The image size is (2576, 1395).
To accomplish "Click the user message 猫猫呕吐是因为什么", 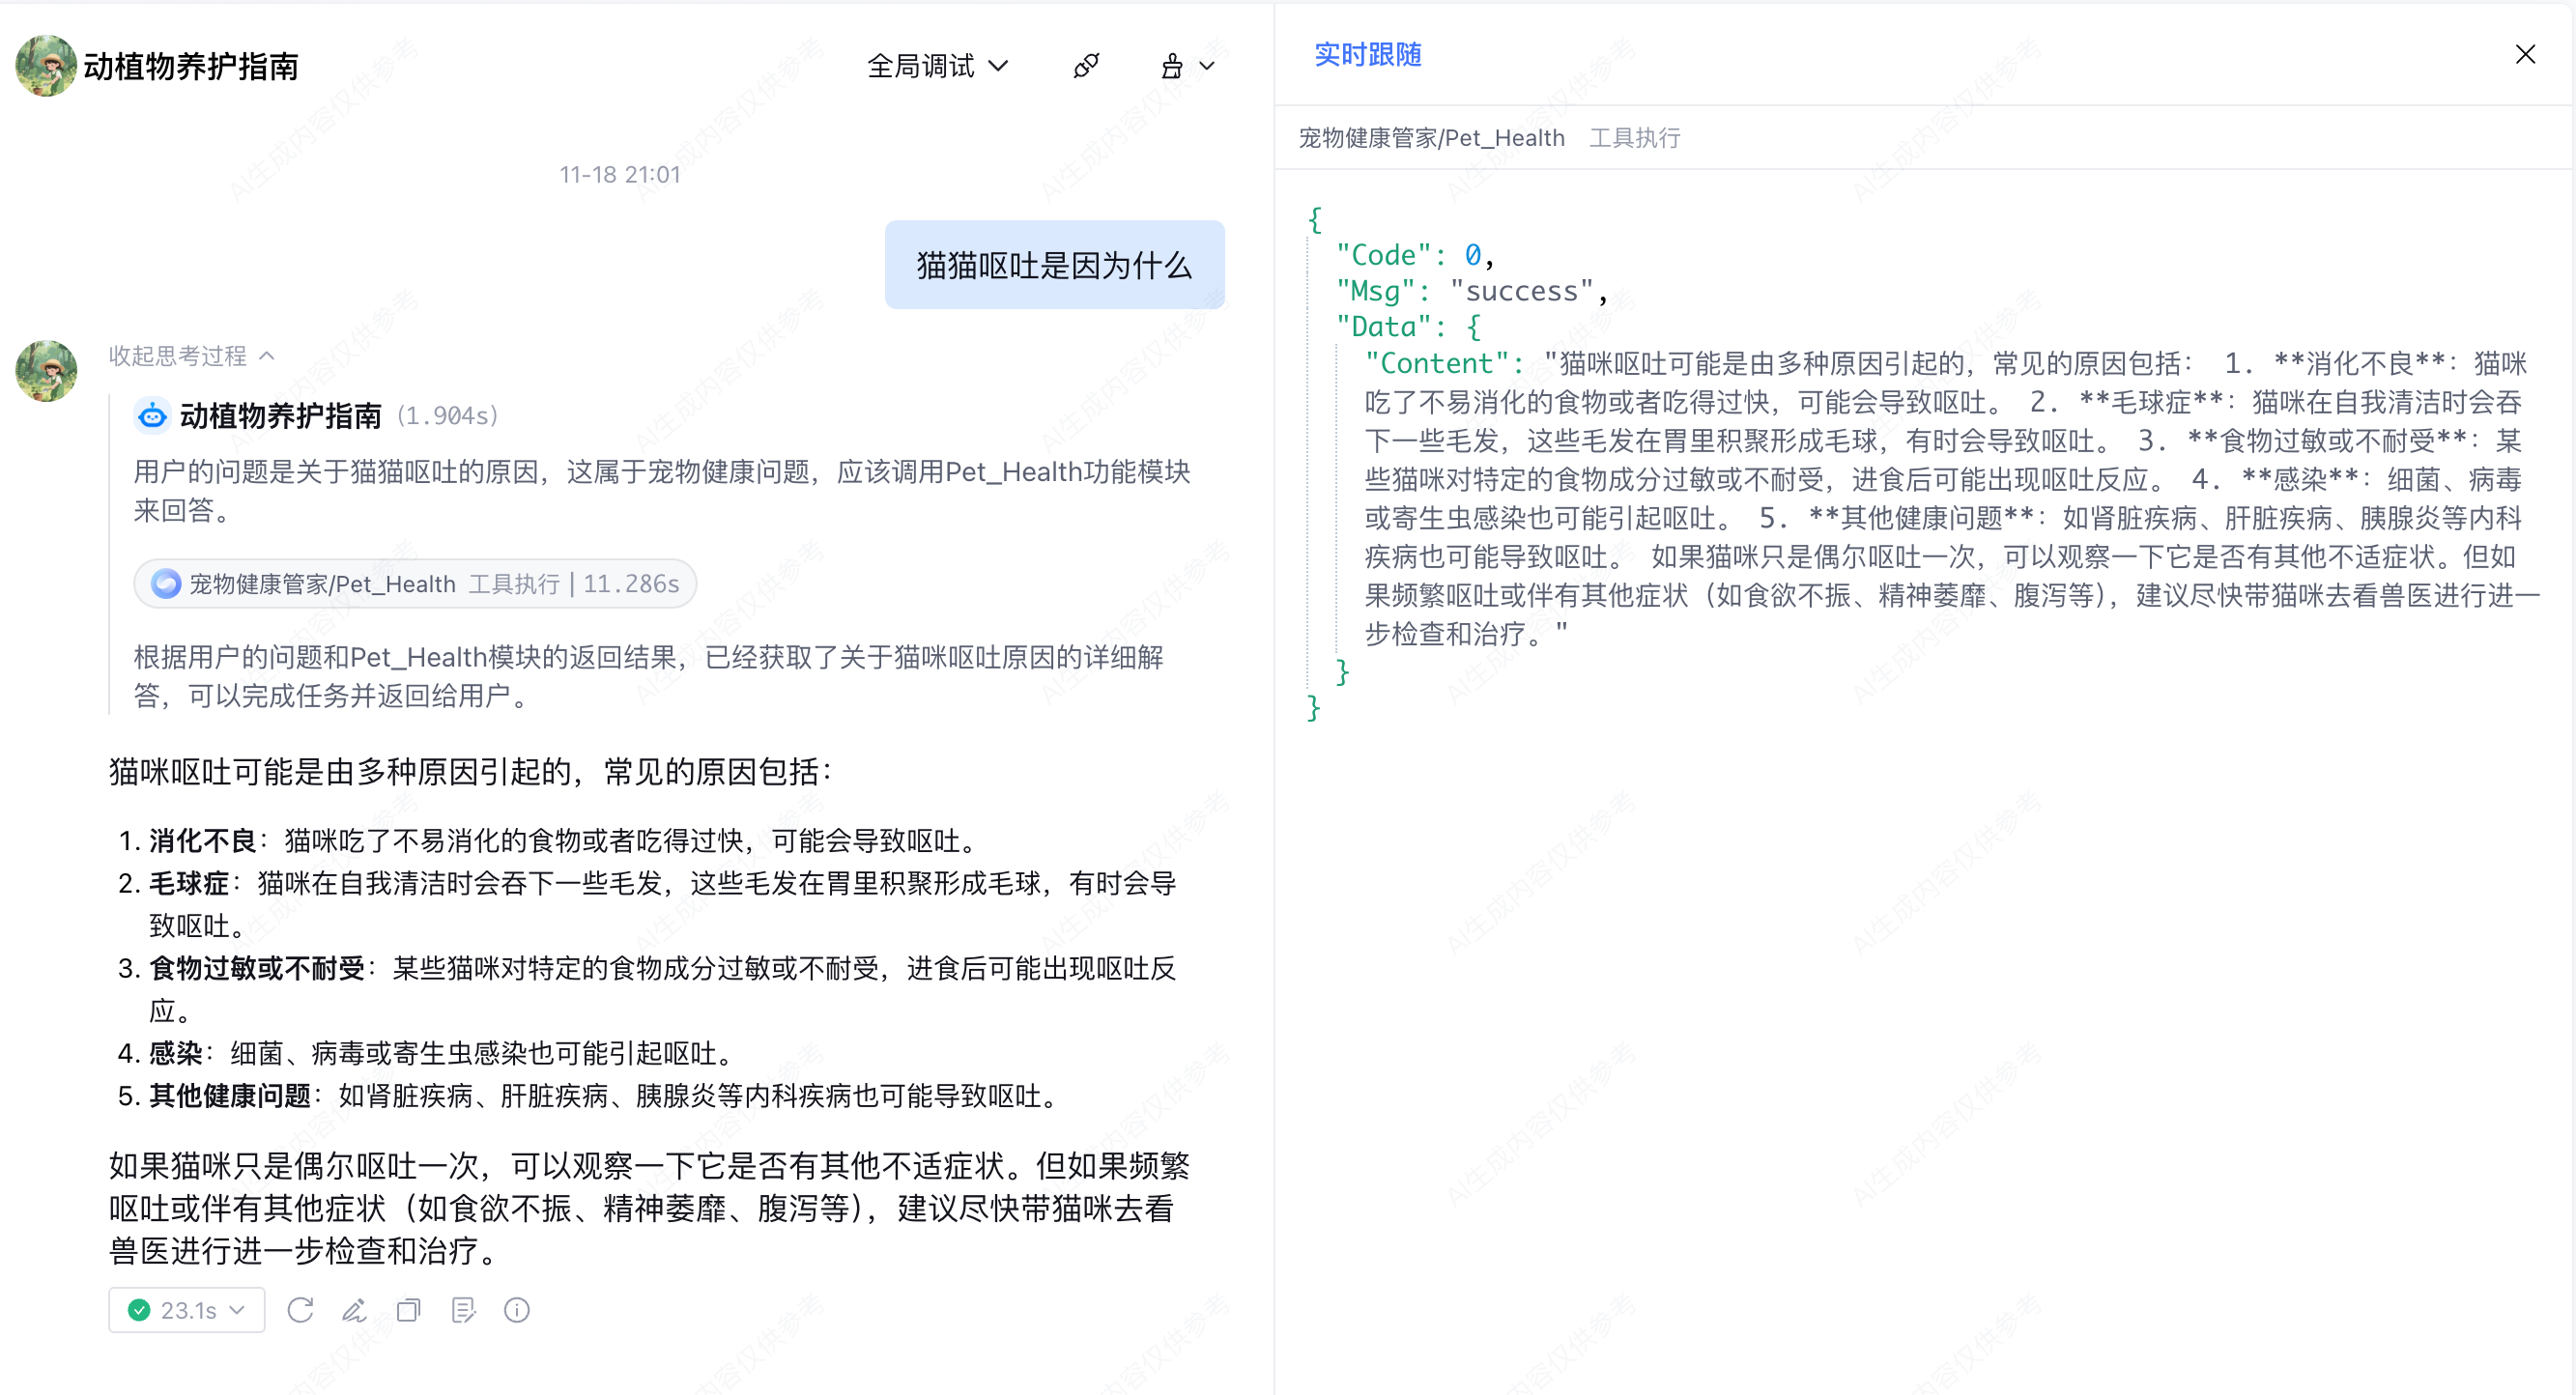I will tap(1054, 265).
